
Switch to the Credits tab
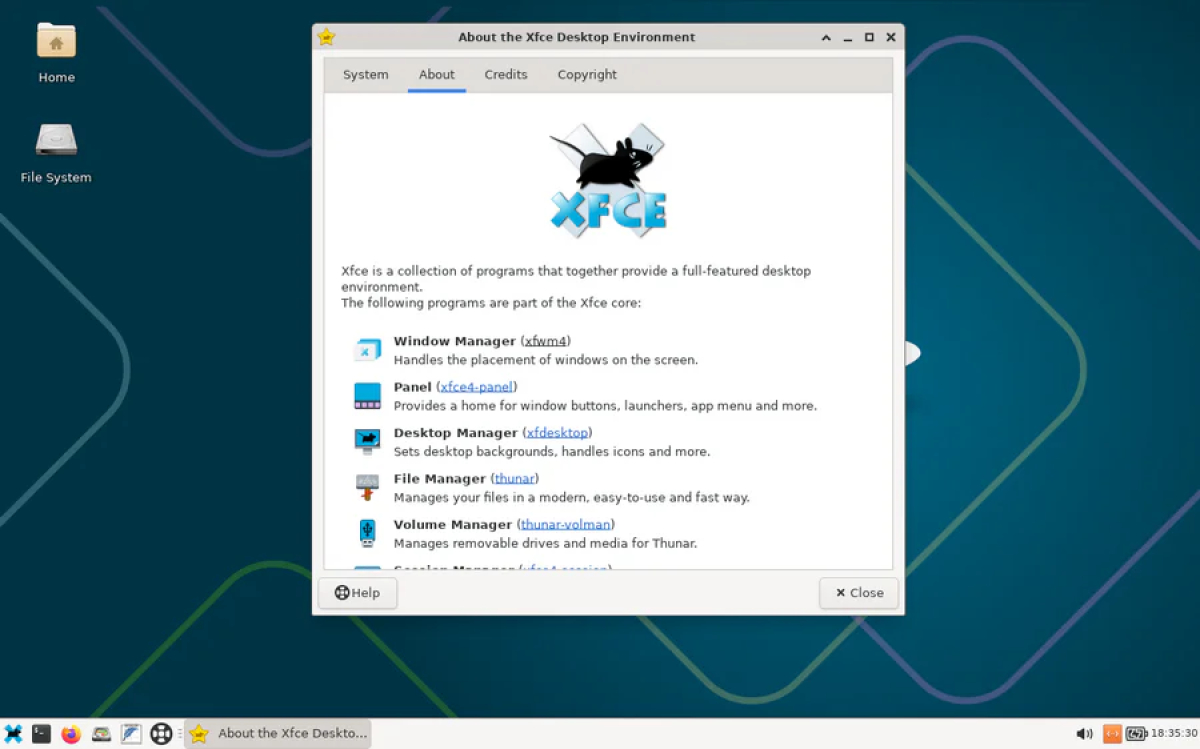(x=505, y=75)
